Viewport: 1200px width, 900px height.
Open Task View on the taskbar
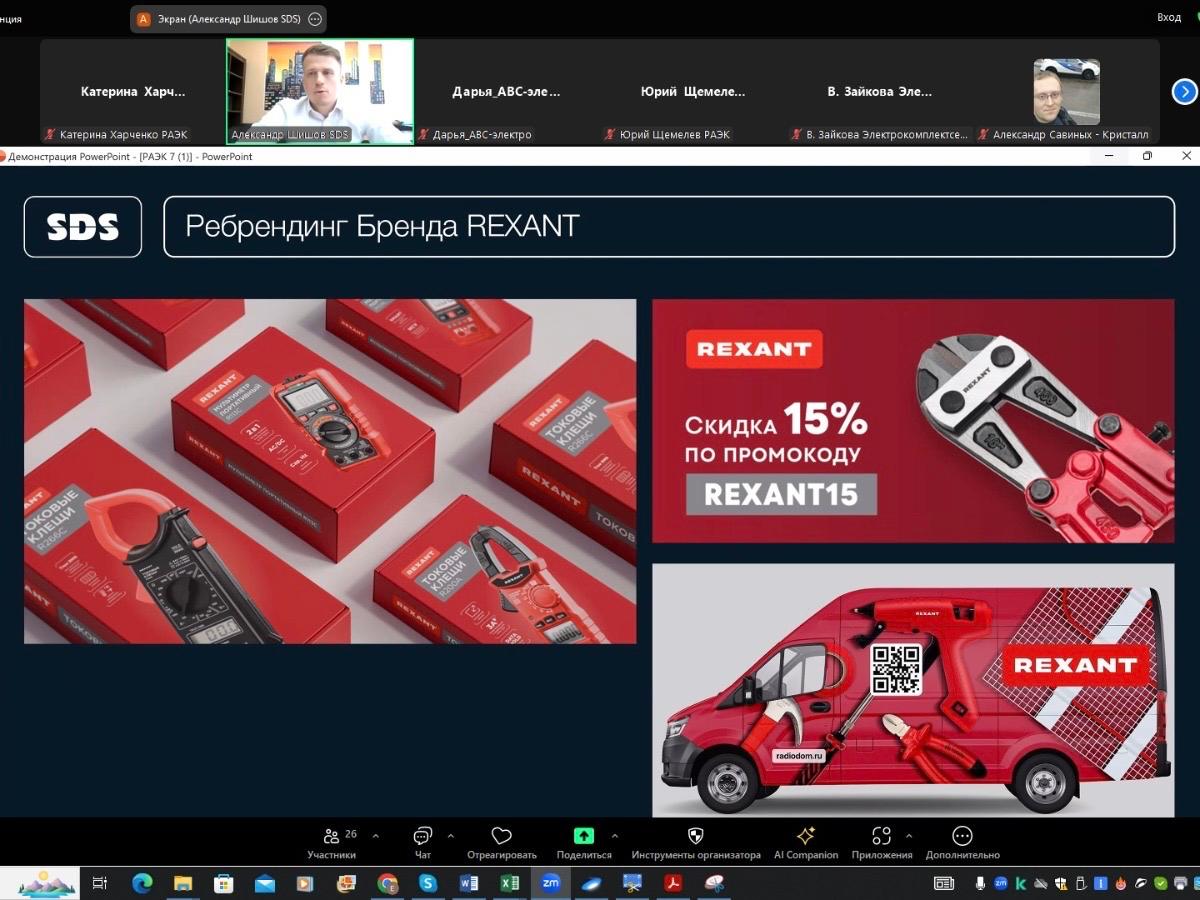[99, 883]
